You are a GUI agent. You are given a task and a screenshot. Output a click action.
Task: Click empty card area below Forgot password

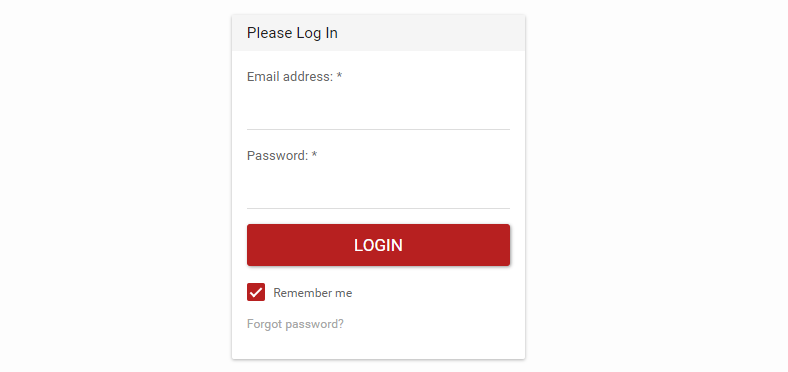point(378,346)
